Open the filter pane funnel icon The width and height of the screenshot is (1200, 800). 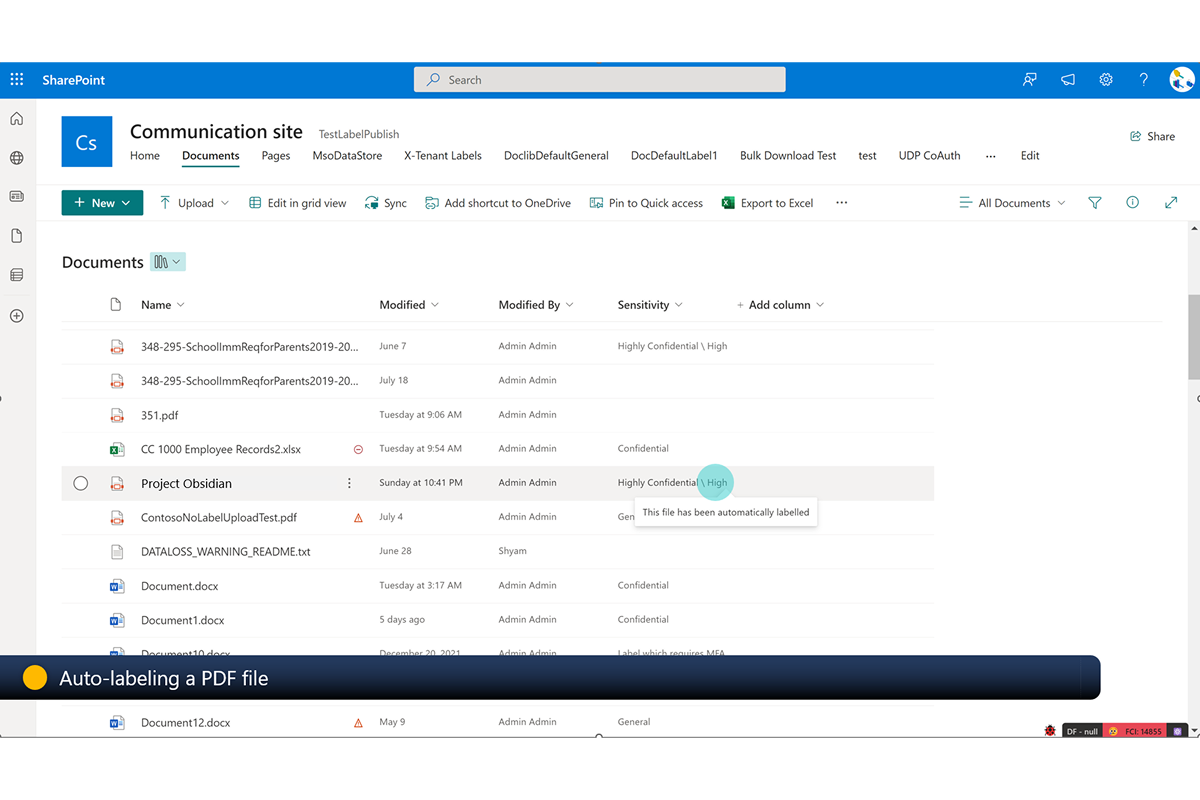1095,203
